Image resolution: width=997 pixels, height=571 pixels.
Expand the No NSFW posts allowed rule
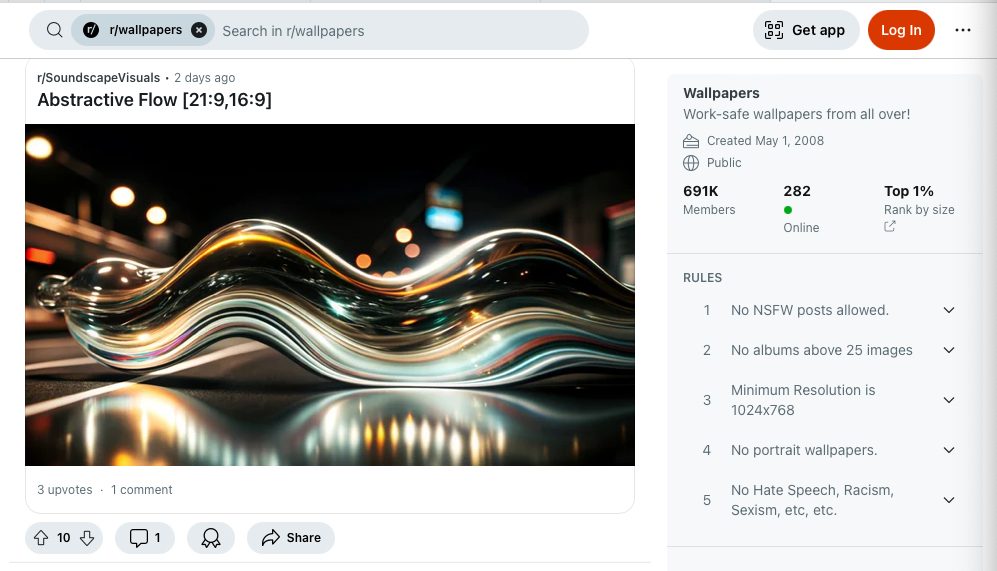[x=949, y=310]
